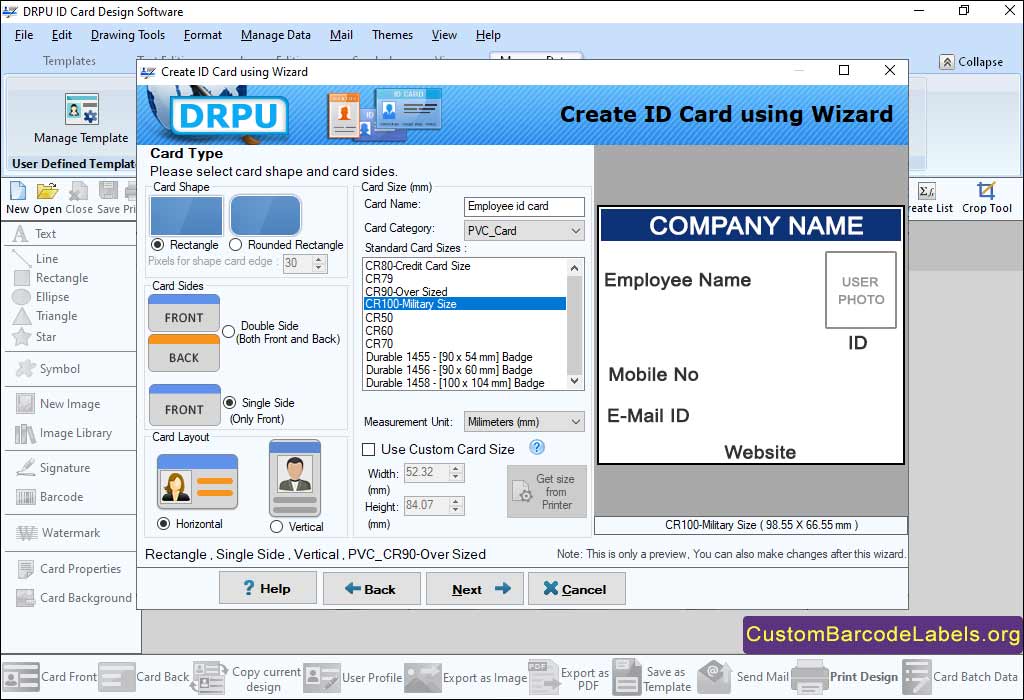Screen dimensions: 1024x700
Task: Click the Back button in wizard
Action: [372, 589]
